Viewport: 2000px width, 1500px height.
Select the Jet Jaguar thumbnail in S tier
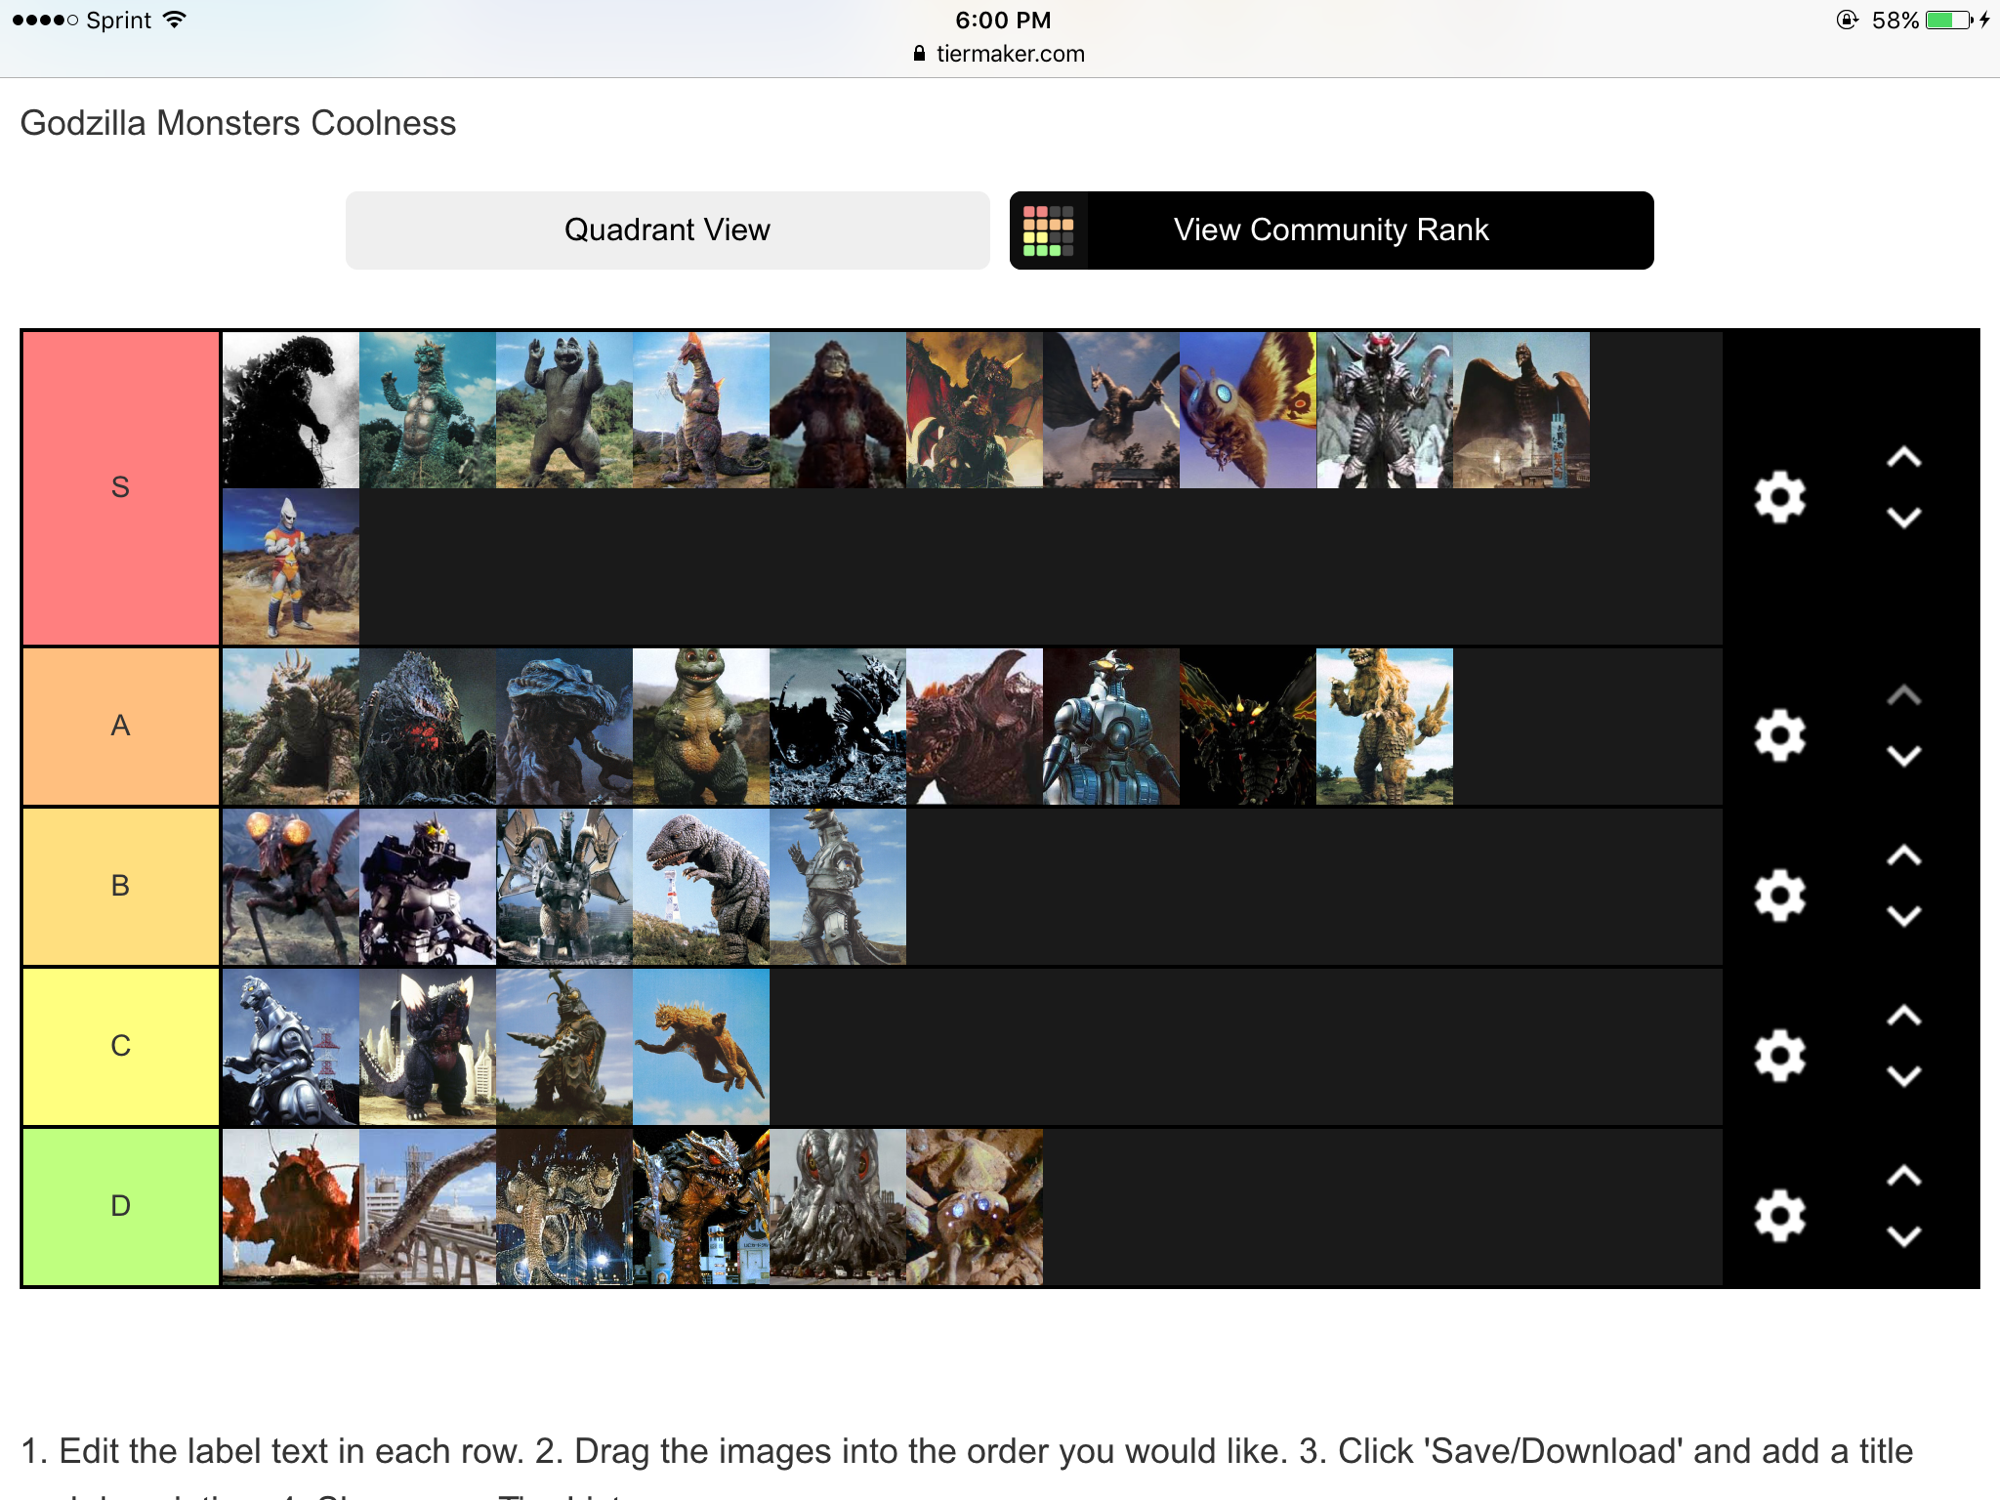290,566
